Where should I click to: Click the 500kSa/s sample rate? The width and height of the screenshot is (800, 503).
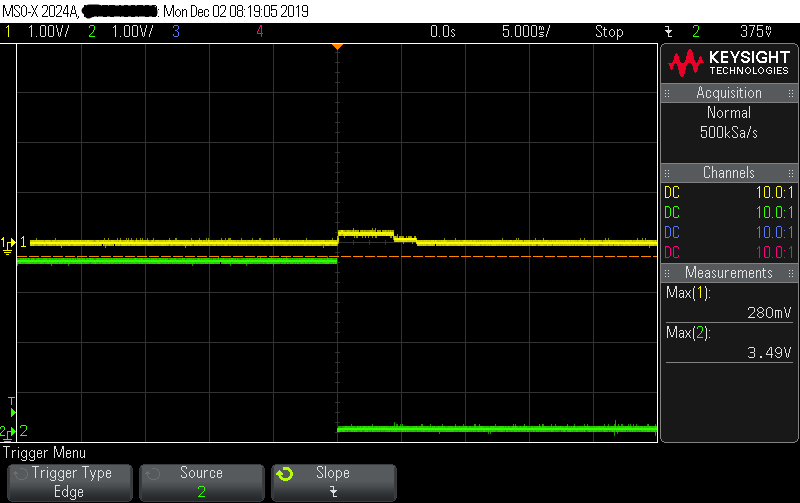coord(729,133)
